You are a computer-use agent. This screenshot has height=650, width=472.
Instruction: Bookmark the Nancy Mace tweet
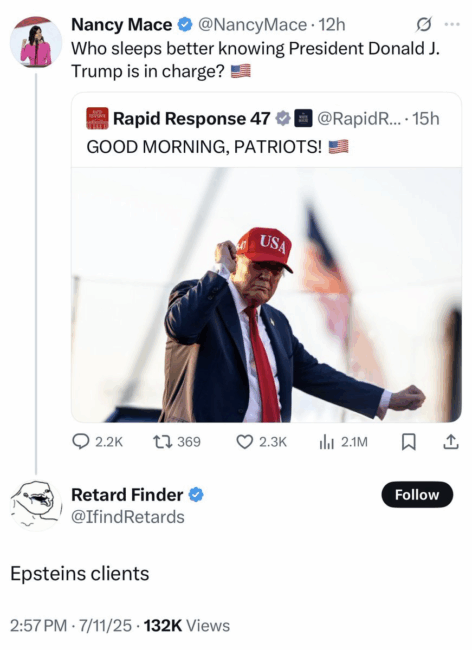click(409, 442)
